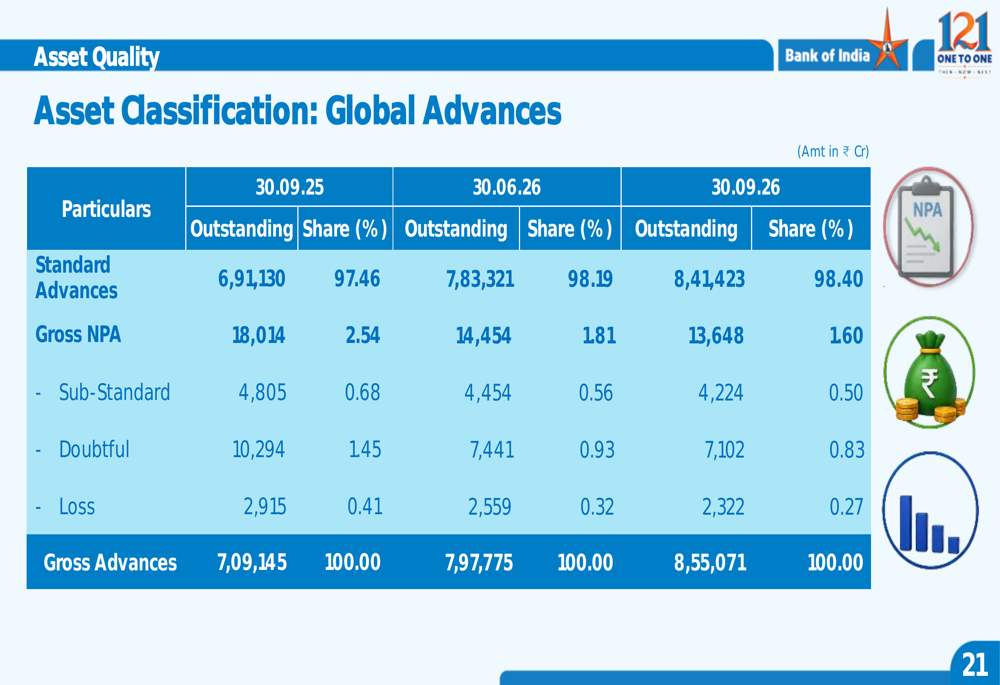Viewport: 1000px width, 685px height.
Task: Click Loss value 2,915
Action: pyautogui.click(x=265, y=507)
